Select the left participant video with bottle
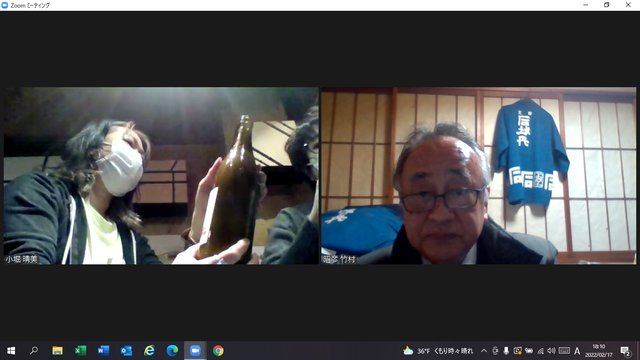The image size is (640, 360). tap(161, 176)
